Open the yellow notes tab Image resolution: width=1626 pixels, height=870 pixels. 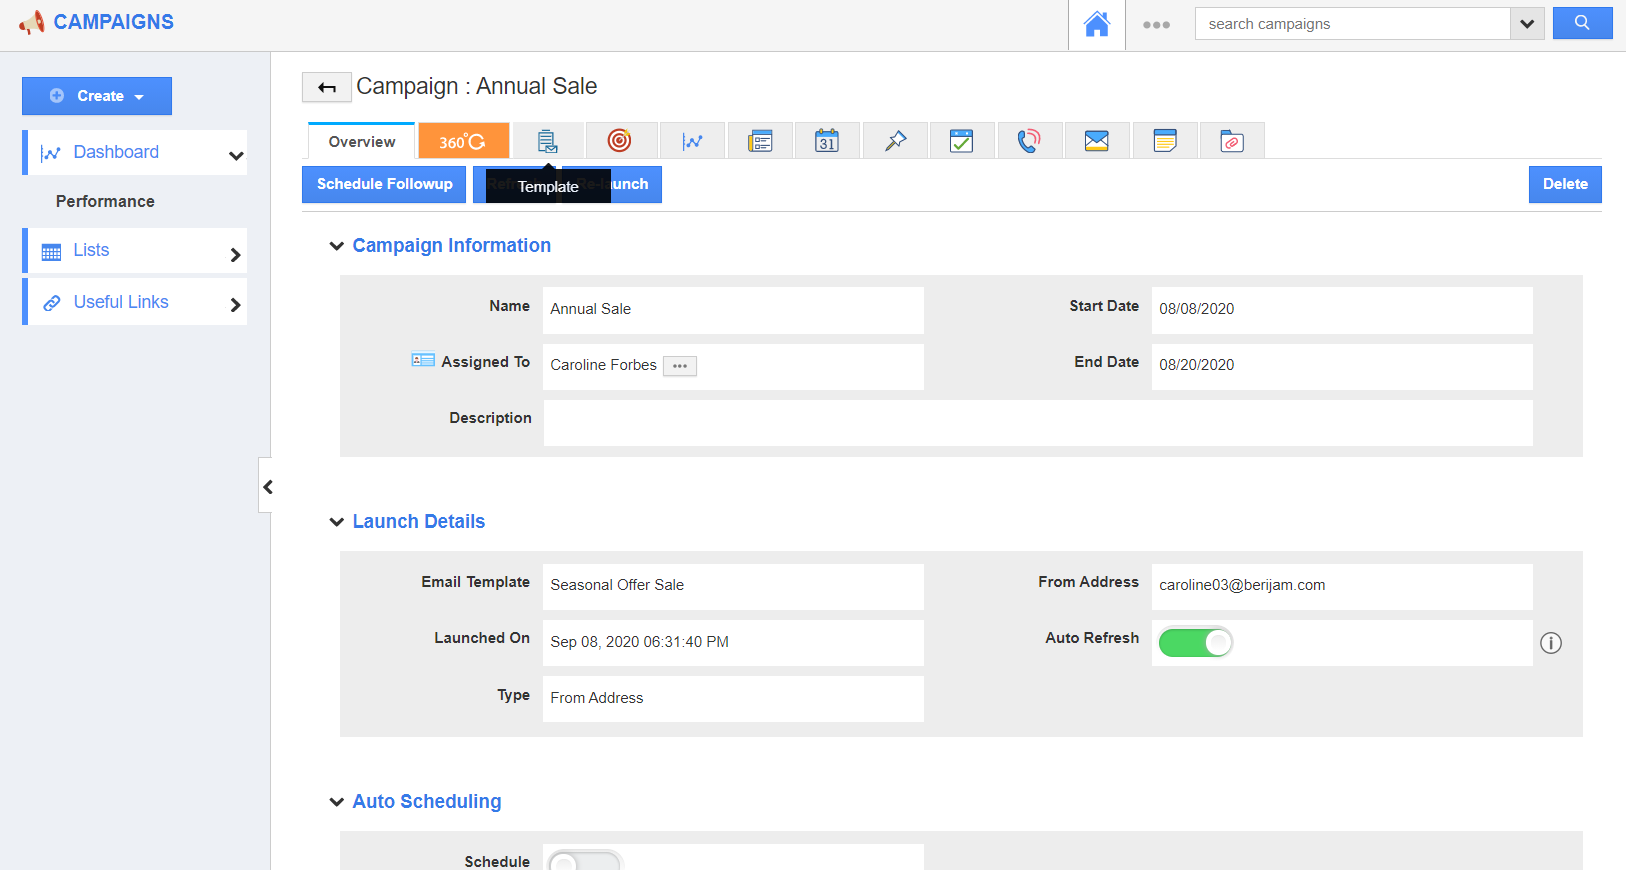[x=1165, y=141]
